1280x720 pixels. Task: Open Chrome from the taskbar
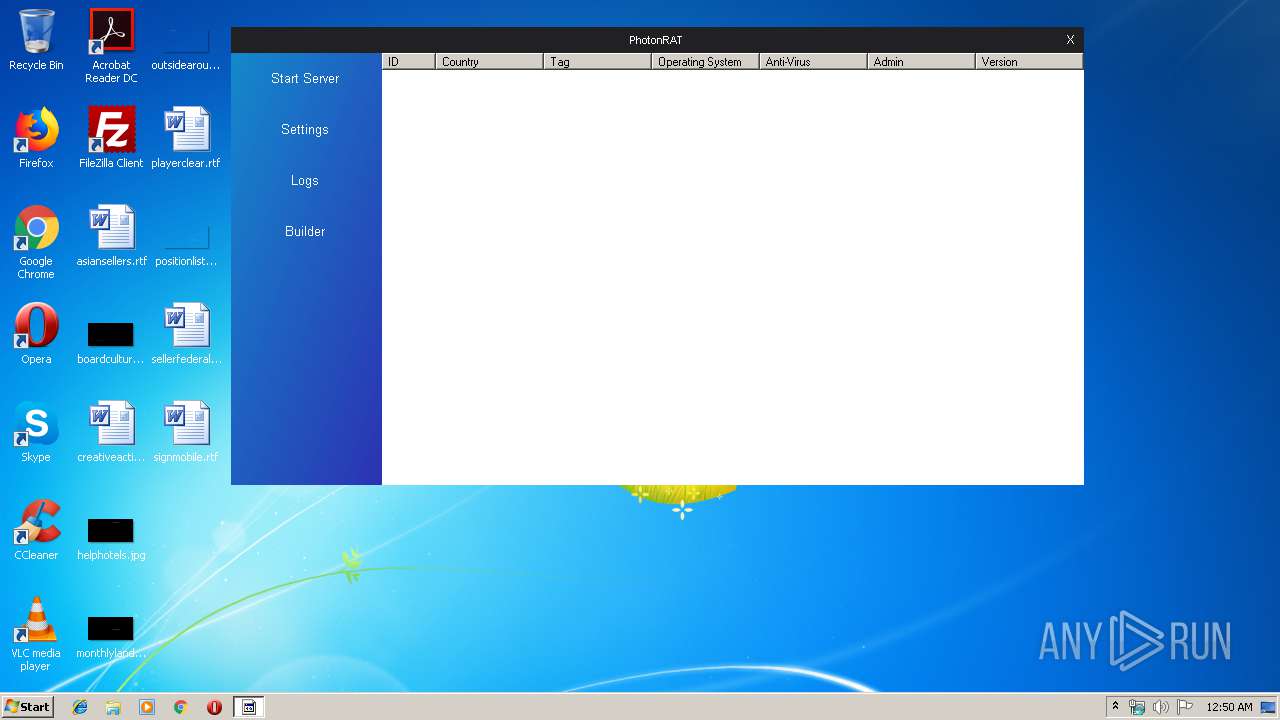coord(180,707)
